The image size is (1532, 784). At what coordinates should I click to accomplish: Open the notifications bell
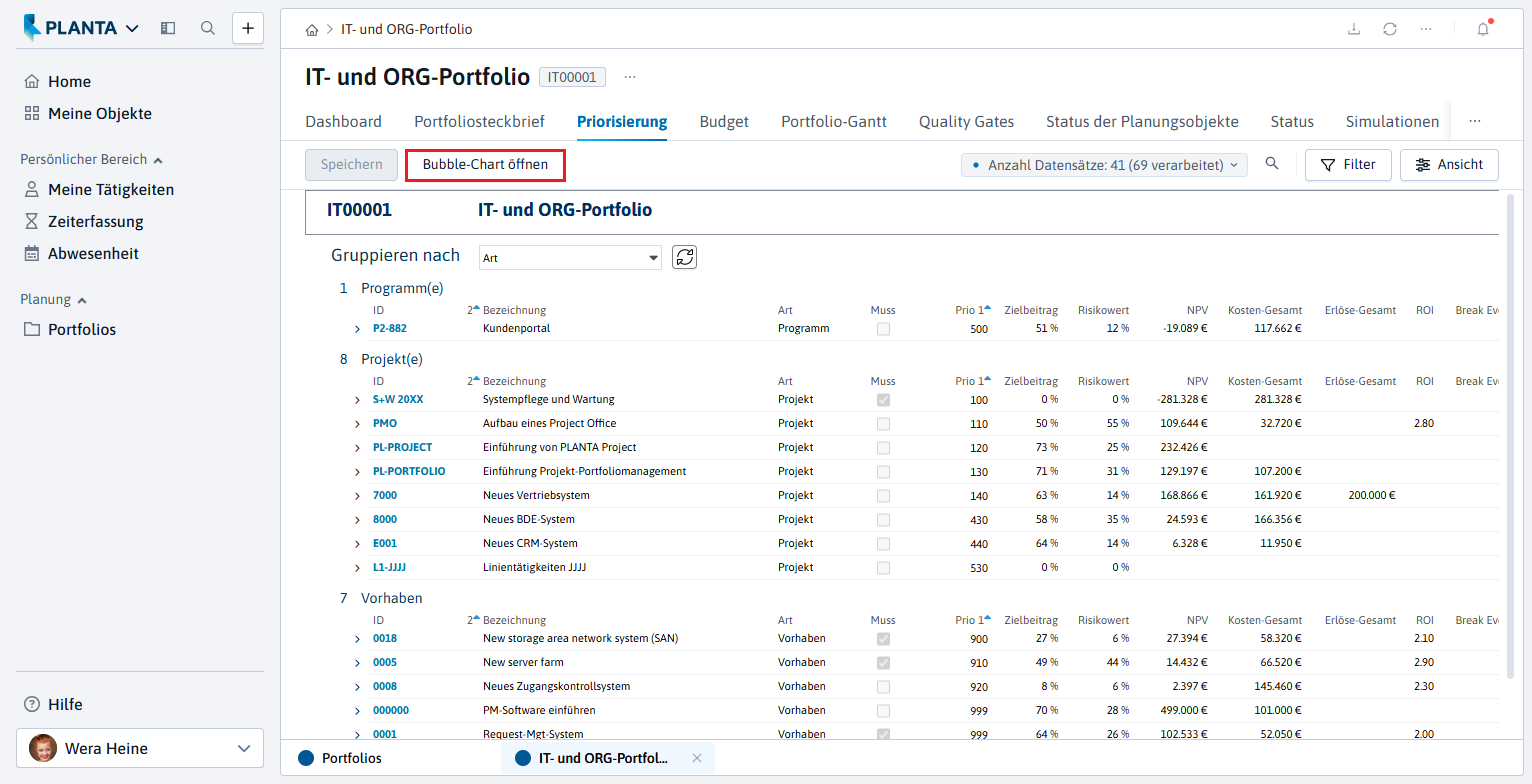coord(1483,29)
